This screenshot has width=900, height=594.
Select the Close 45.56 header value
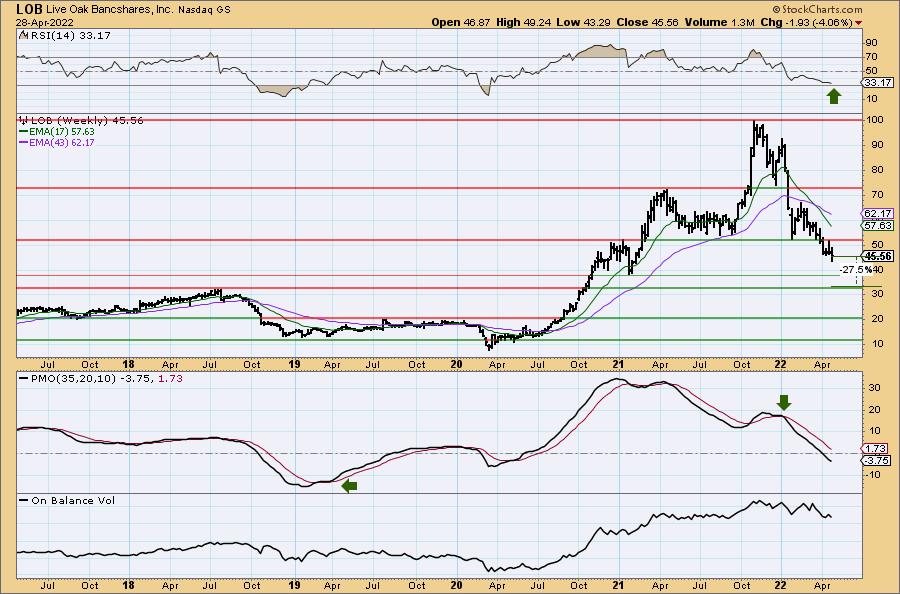click(x=647, y=22)
